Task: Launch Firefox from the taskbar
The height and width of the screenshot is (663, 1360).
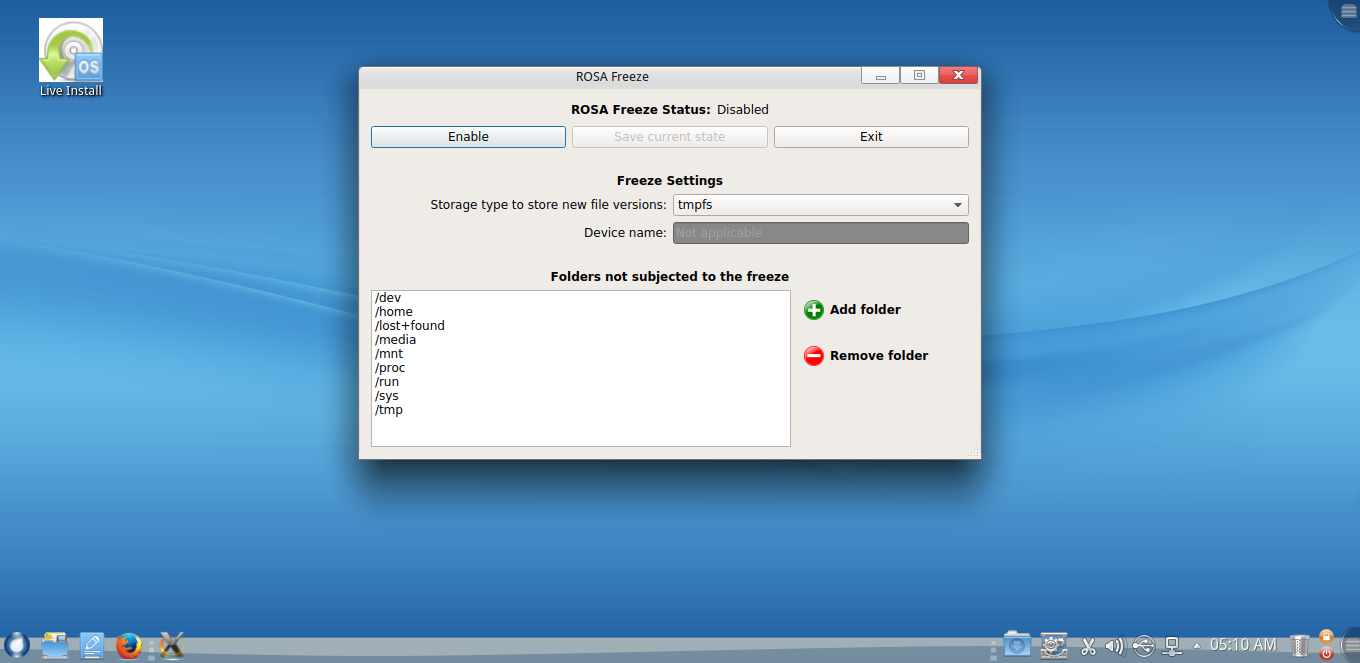Action: [x=129, y=646]
